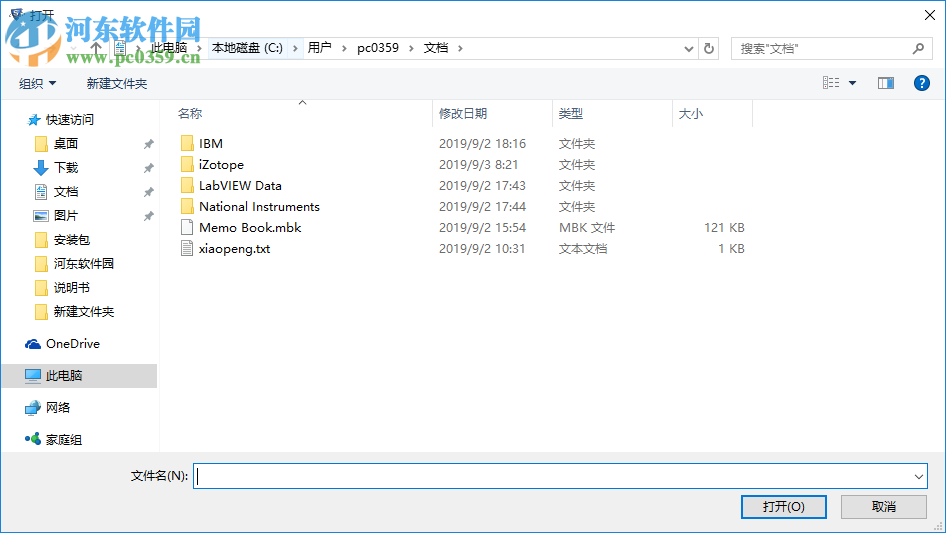Expand chevron after 本地磁盘 (C:)
The image size is (946, 533).
[x=295, y=48]
